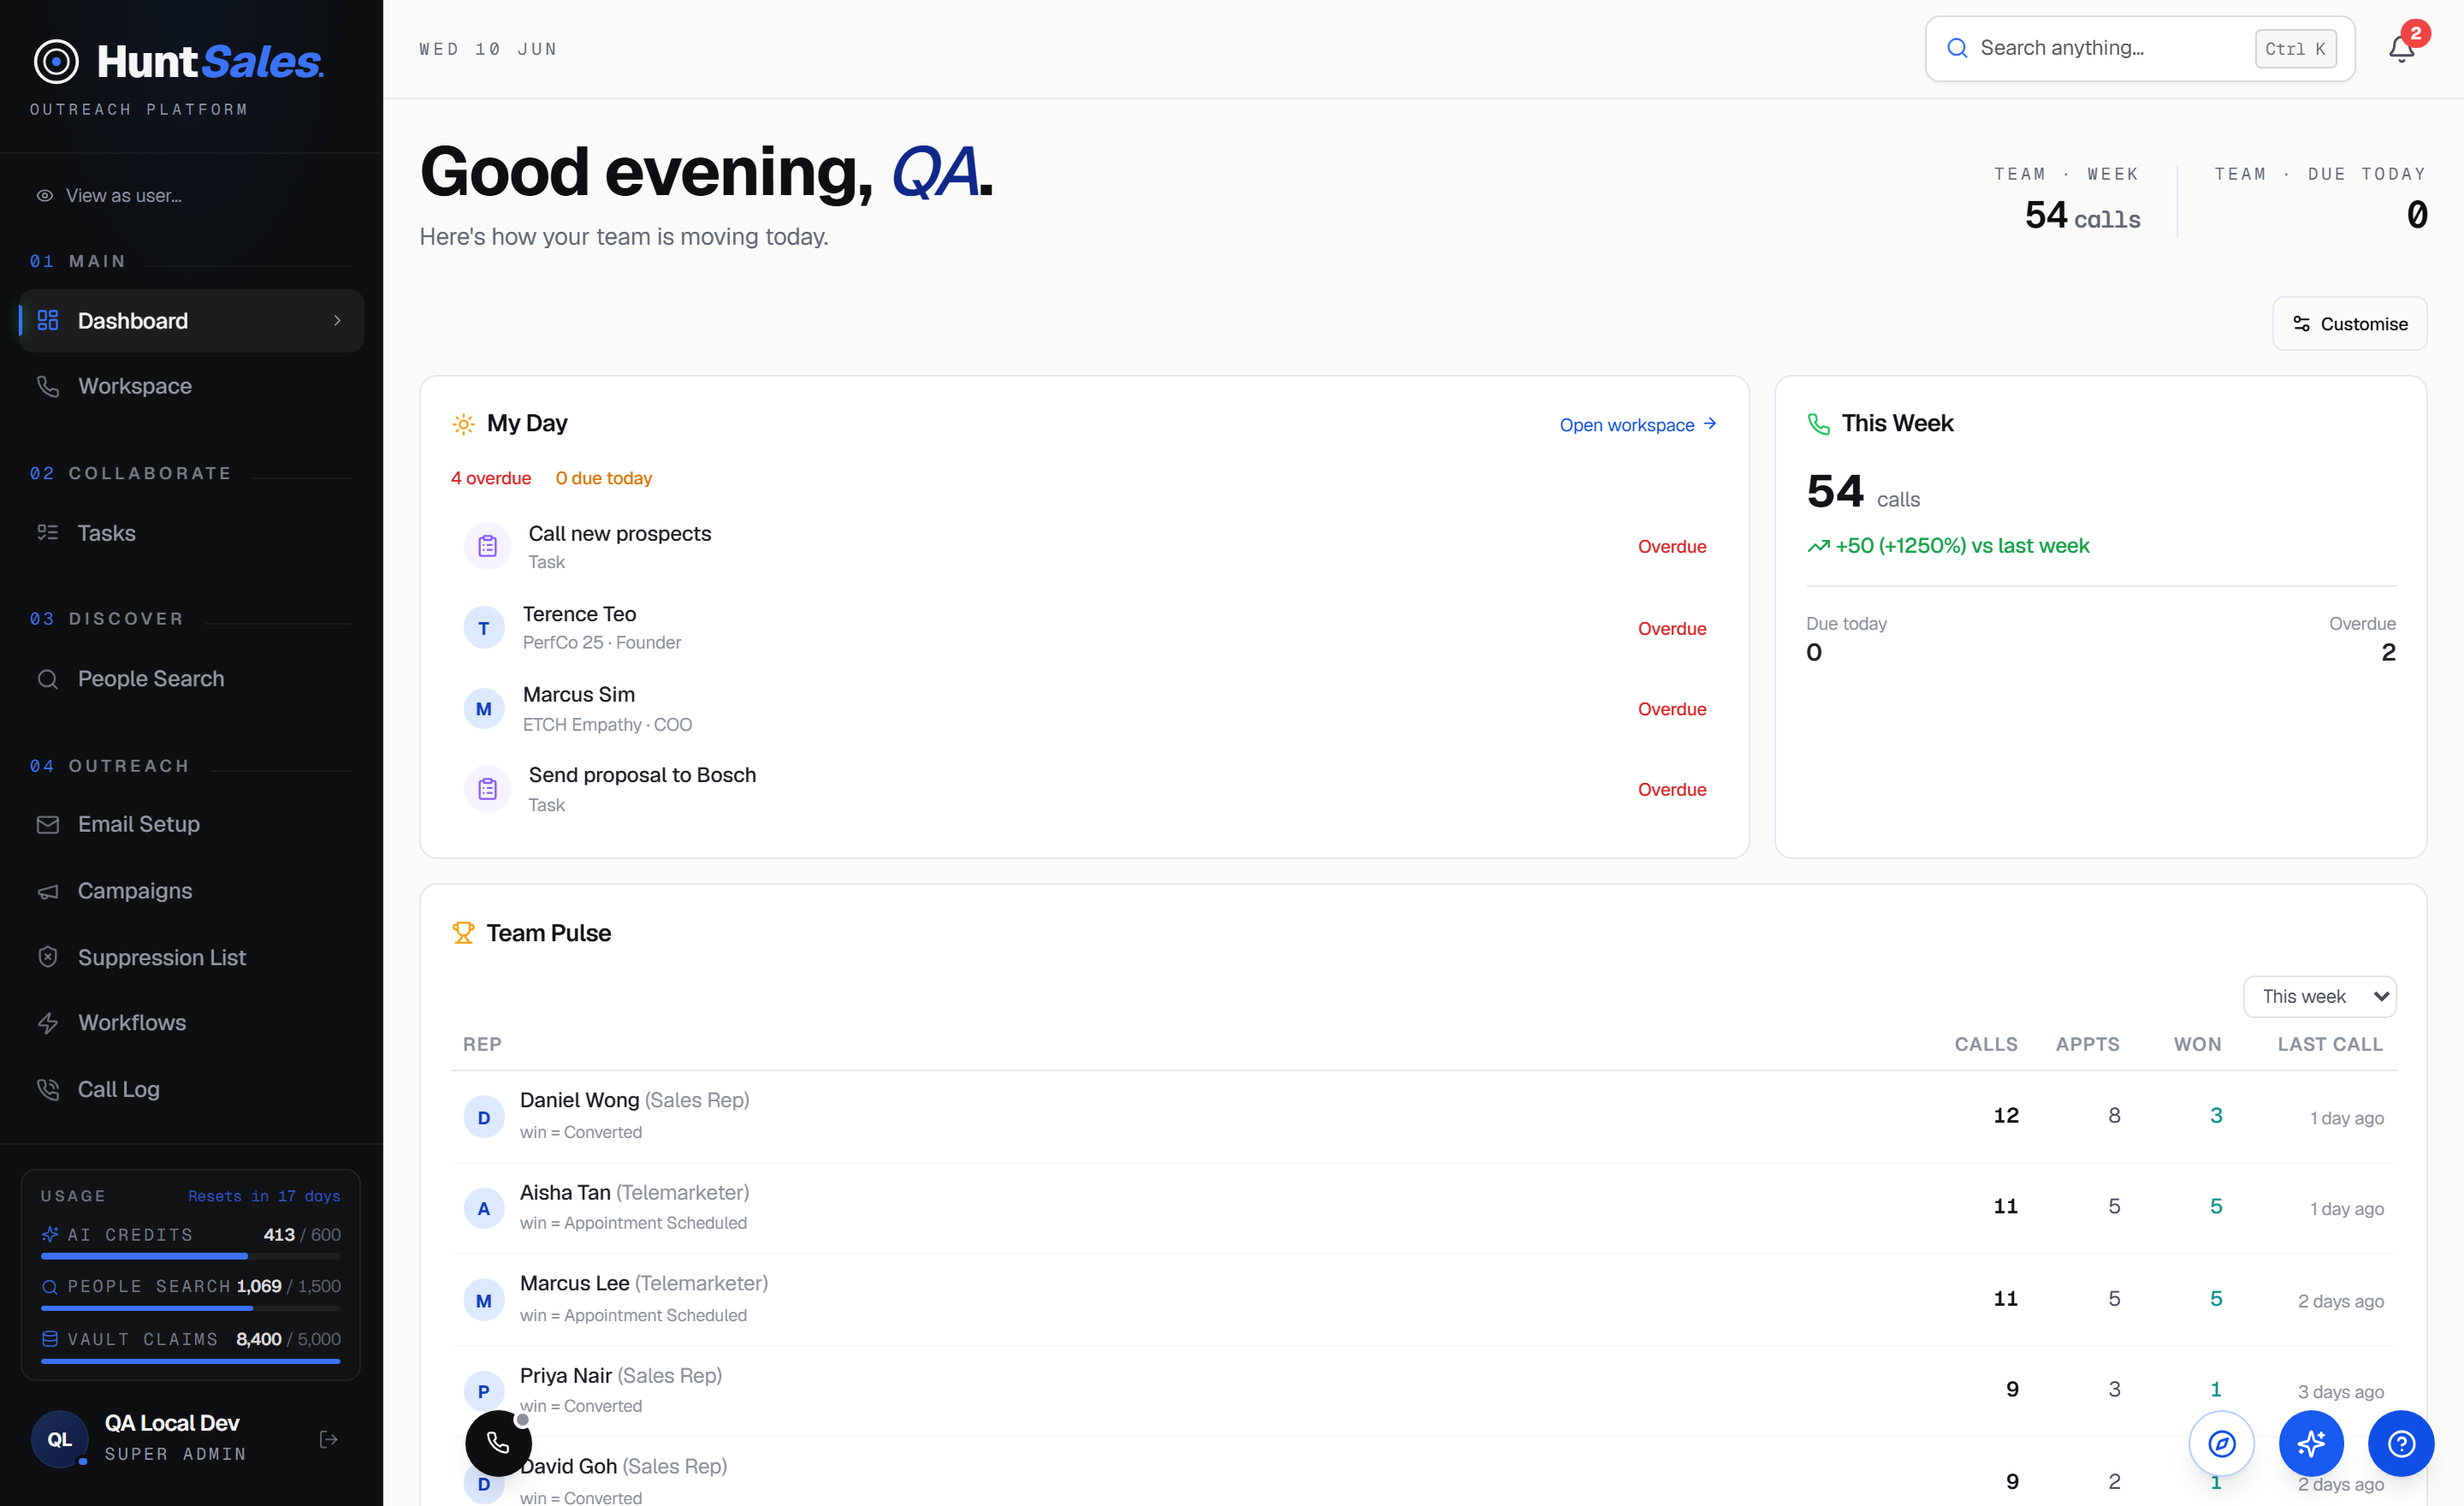Click the search magnifier icon in search bar
Image resolution: width=2464 pixels, height=1506 pixels.
pos(1957,48)
